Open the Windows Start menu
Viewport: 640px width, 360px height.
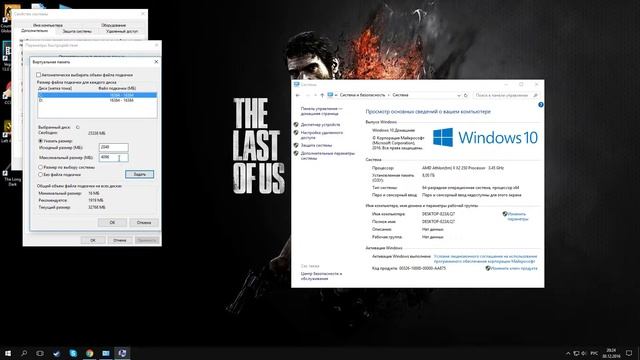click(x=8, y=353)
